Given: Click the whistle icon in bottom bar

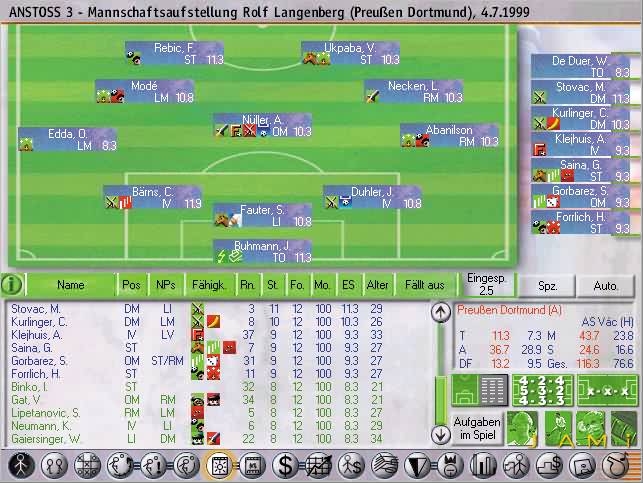Looking at the screenshot, I should pyautogui.click(x=615, y=465).
